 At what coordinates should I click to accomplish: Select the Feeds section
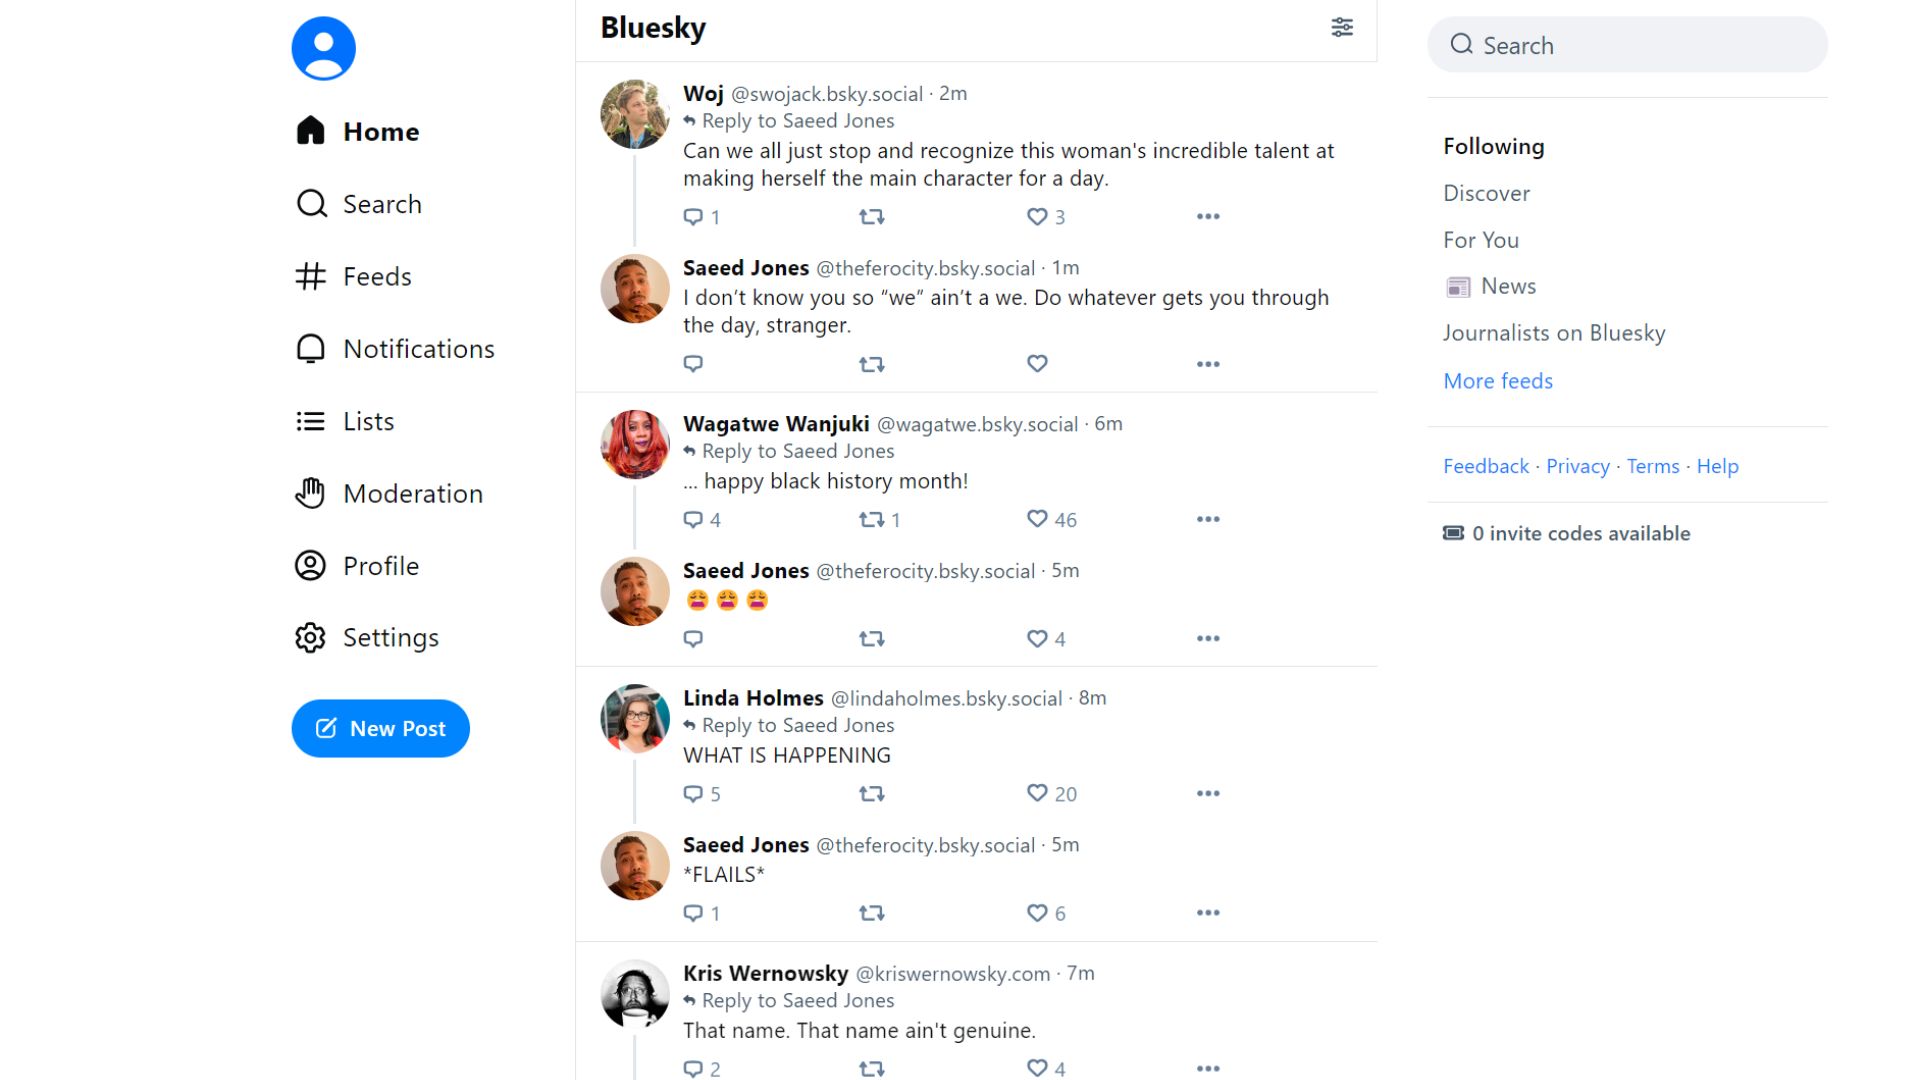pyautogui.click(x=377, y=276)
